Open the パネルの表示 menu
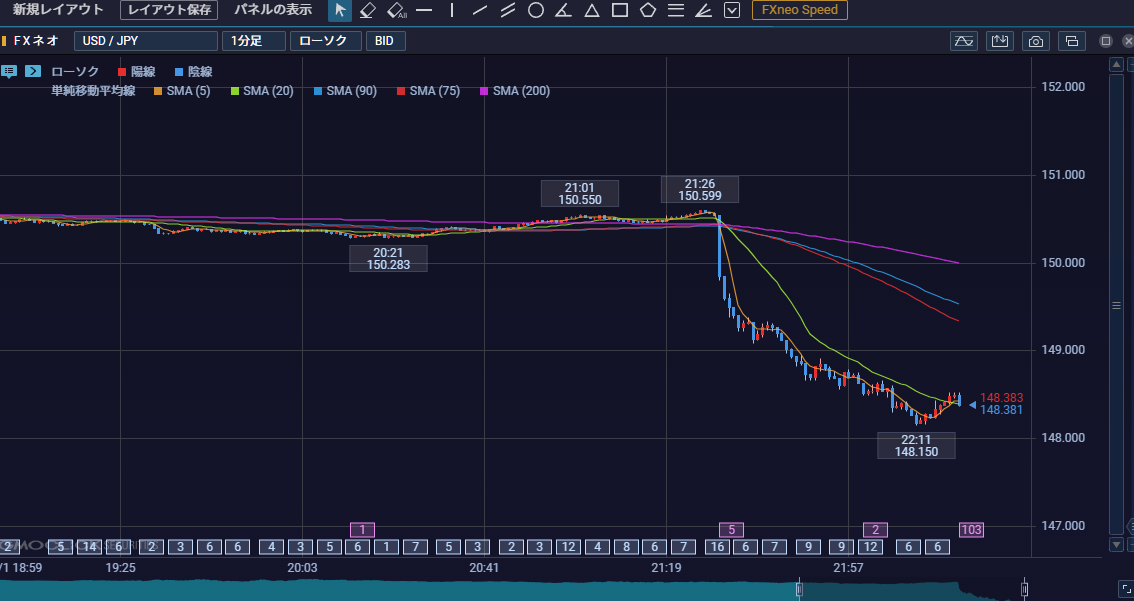 click(x=273, y=10)
